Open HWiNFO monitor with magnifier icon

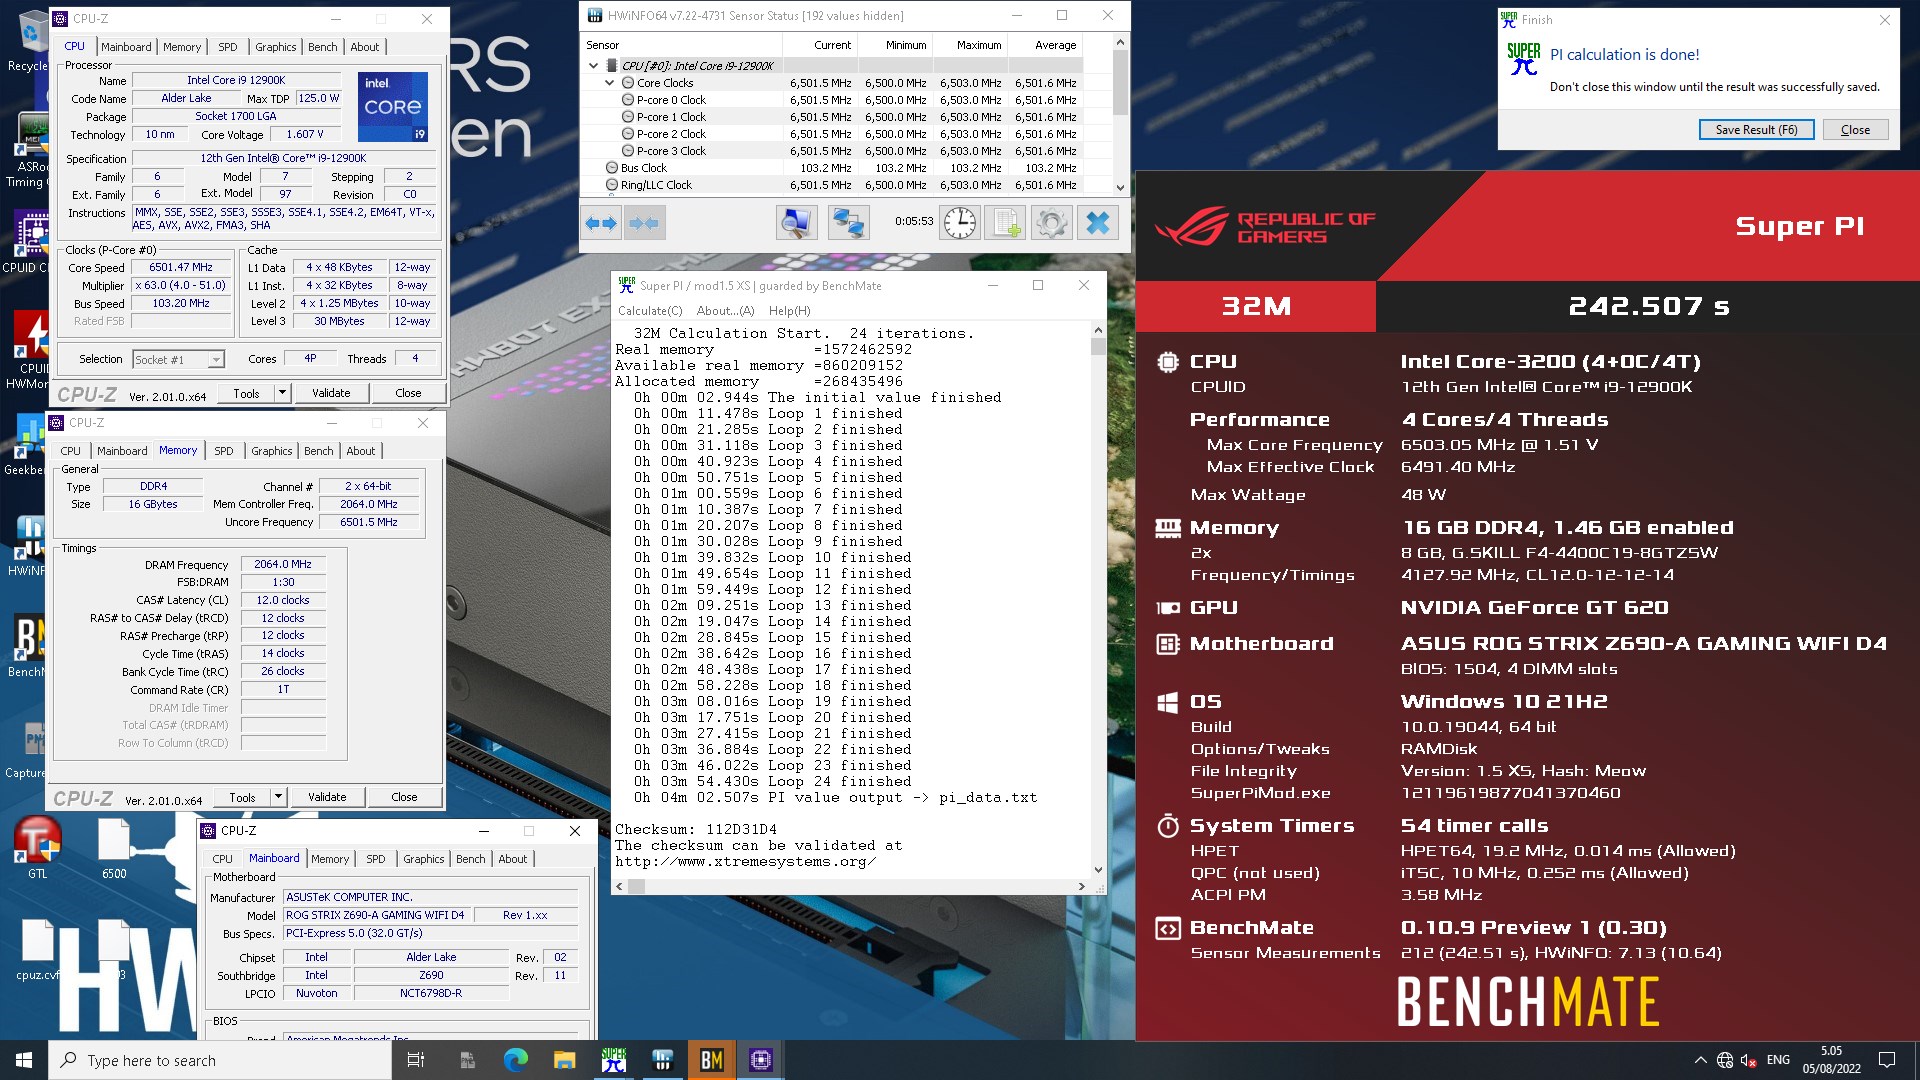tap(796, 223)
